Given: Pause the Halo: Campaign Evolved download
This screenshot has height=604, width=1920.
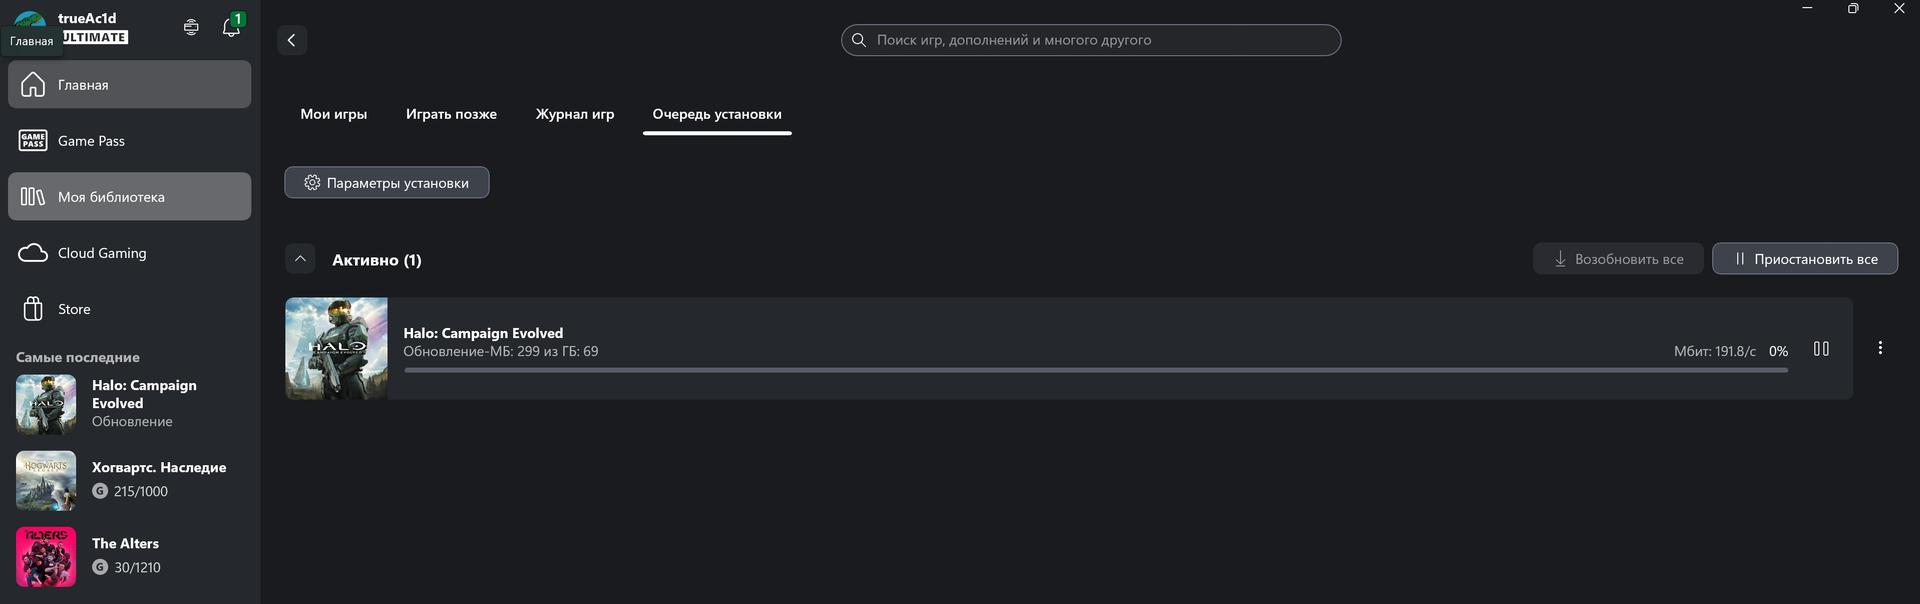Looking at the screenshot, I should (1821, 349).
